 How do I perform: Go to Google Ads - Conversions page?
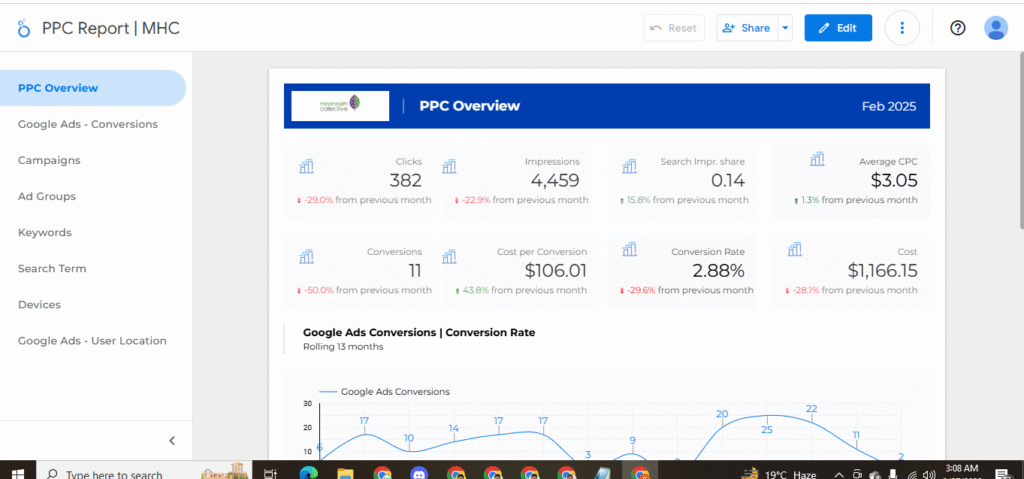(88, 124)
